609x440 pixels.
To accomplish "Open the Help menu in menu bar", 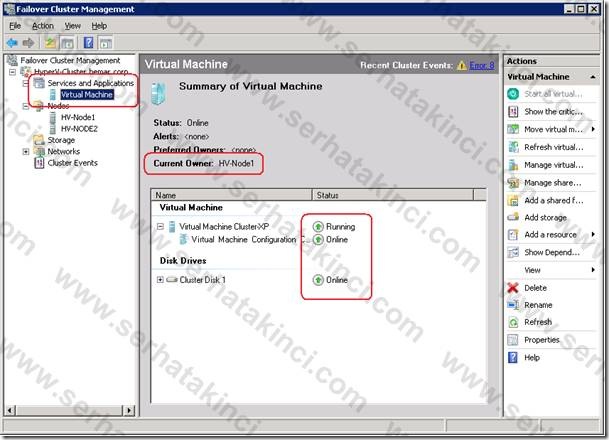I will coord(99,26).
